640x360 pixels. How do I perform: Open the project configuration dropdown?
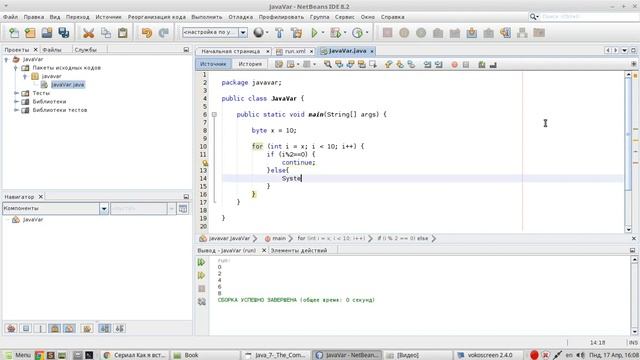coord(243,32)
